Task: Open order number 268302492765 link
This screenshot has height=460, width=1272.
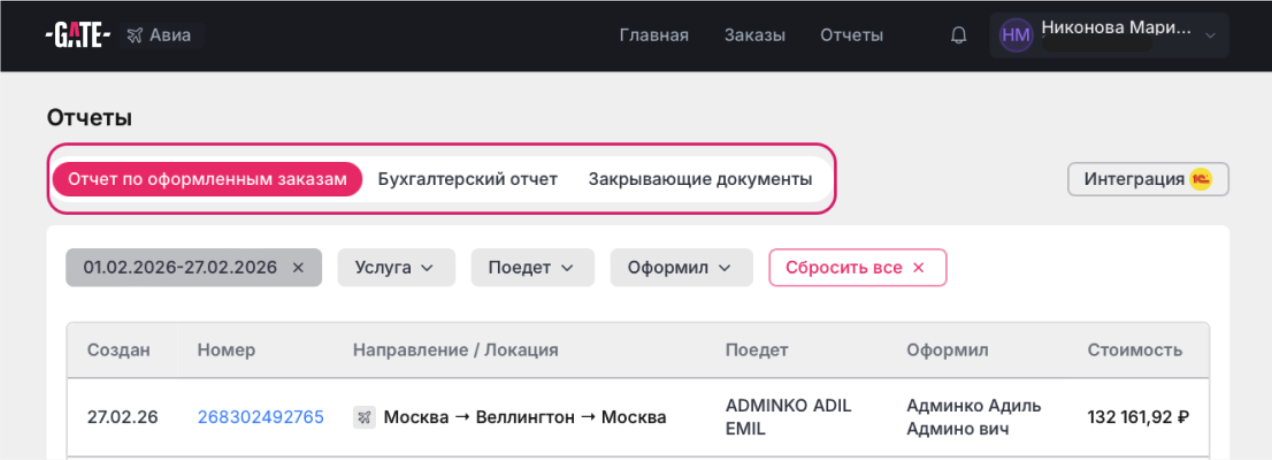Action: coord(260,418)
